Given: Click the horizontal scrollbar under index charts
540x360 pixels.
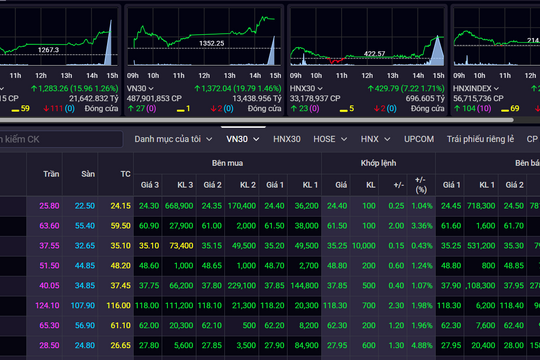Looking at the screenshot, I should click(257, 120).
